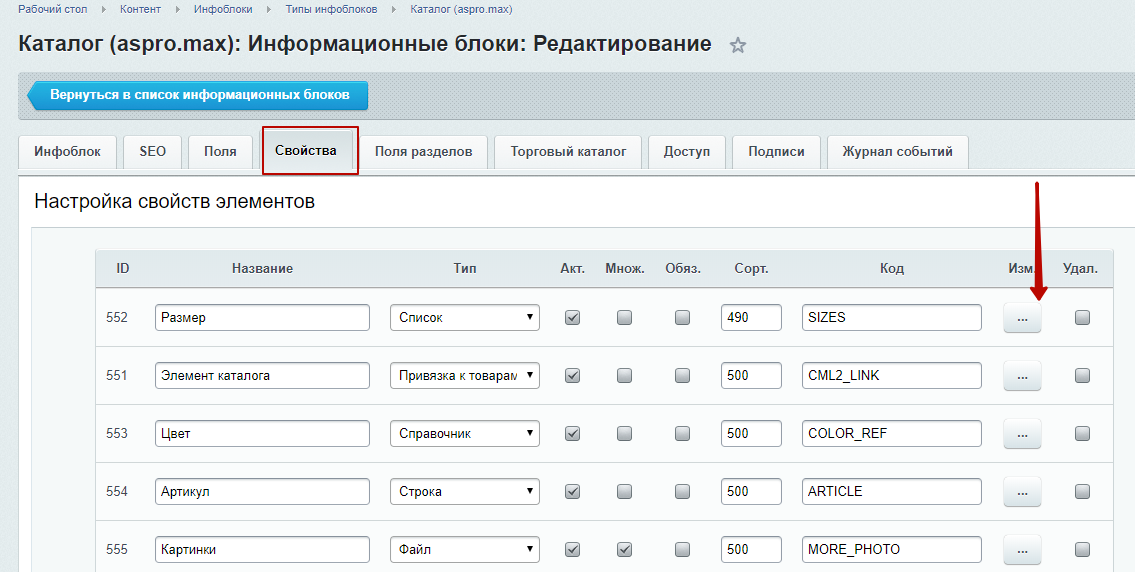Switch to the Поля tab
Image resolution: width=1135 pixels, height=572 pixels.
tap(220, 152)
